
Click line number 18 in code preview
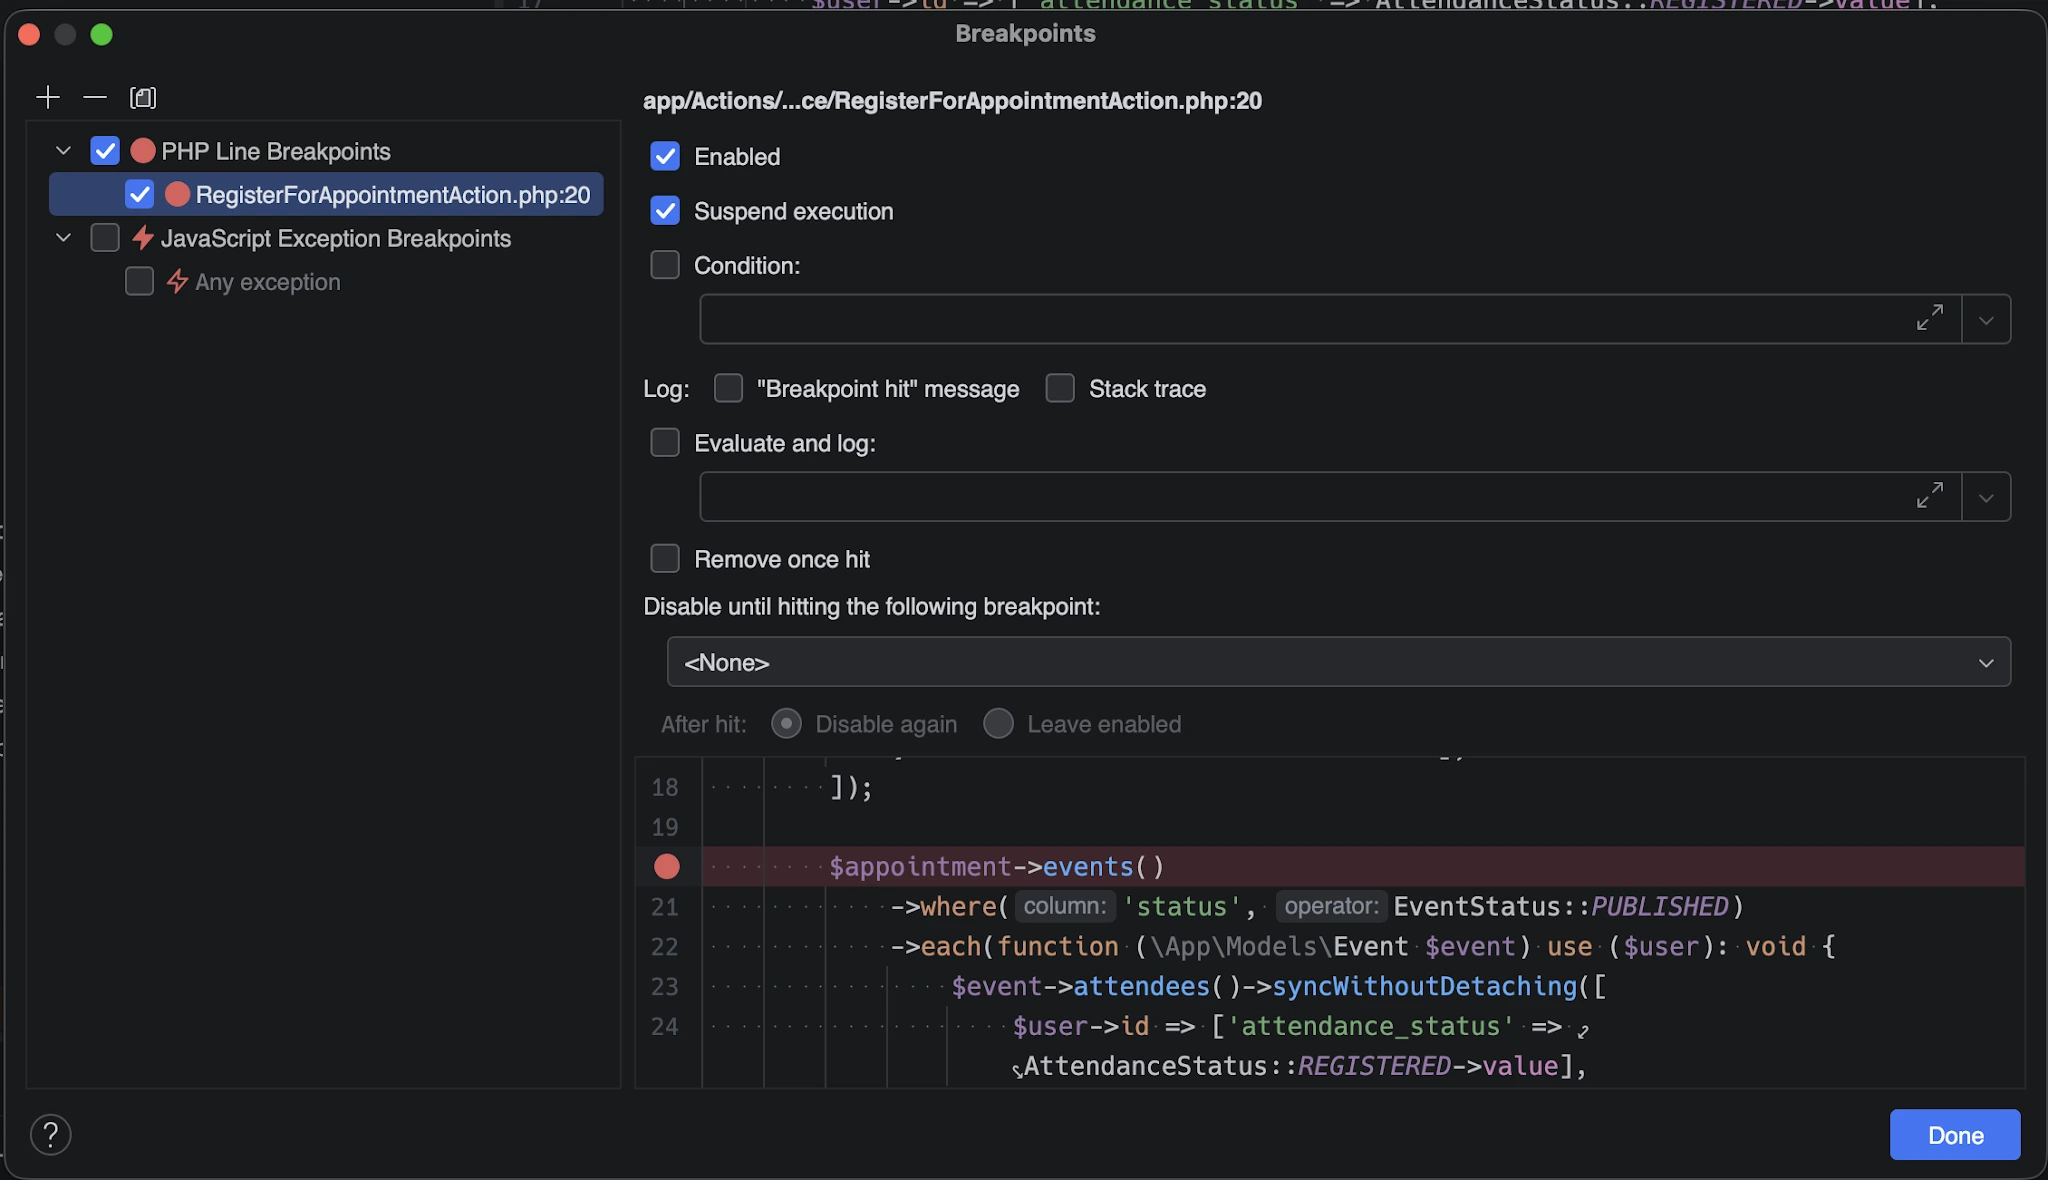665,787
